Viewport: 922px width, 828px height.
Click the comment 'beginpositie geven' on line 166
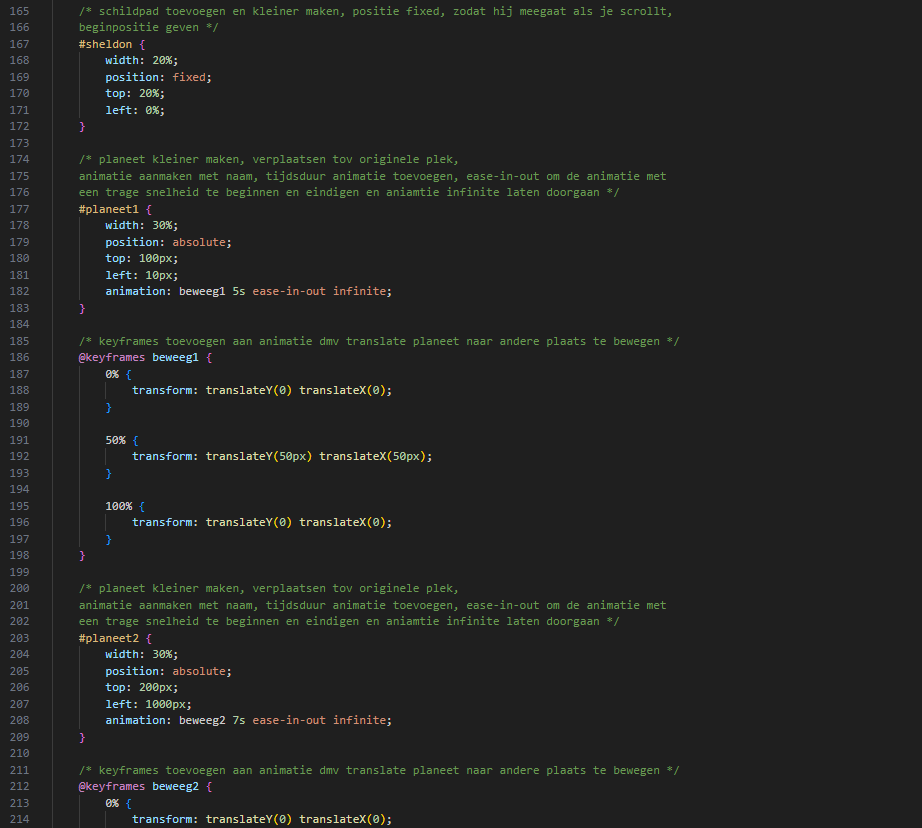click(148, 28)
